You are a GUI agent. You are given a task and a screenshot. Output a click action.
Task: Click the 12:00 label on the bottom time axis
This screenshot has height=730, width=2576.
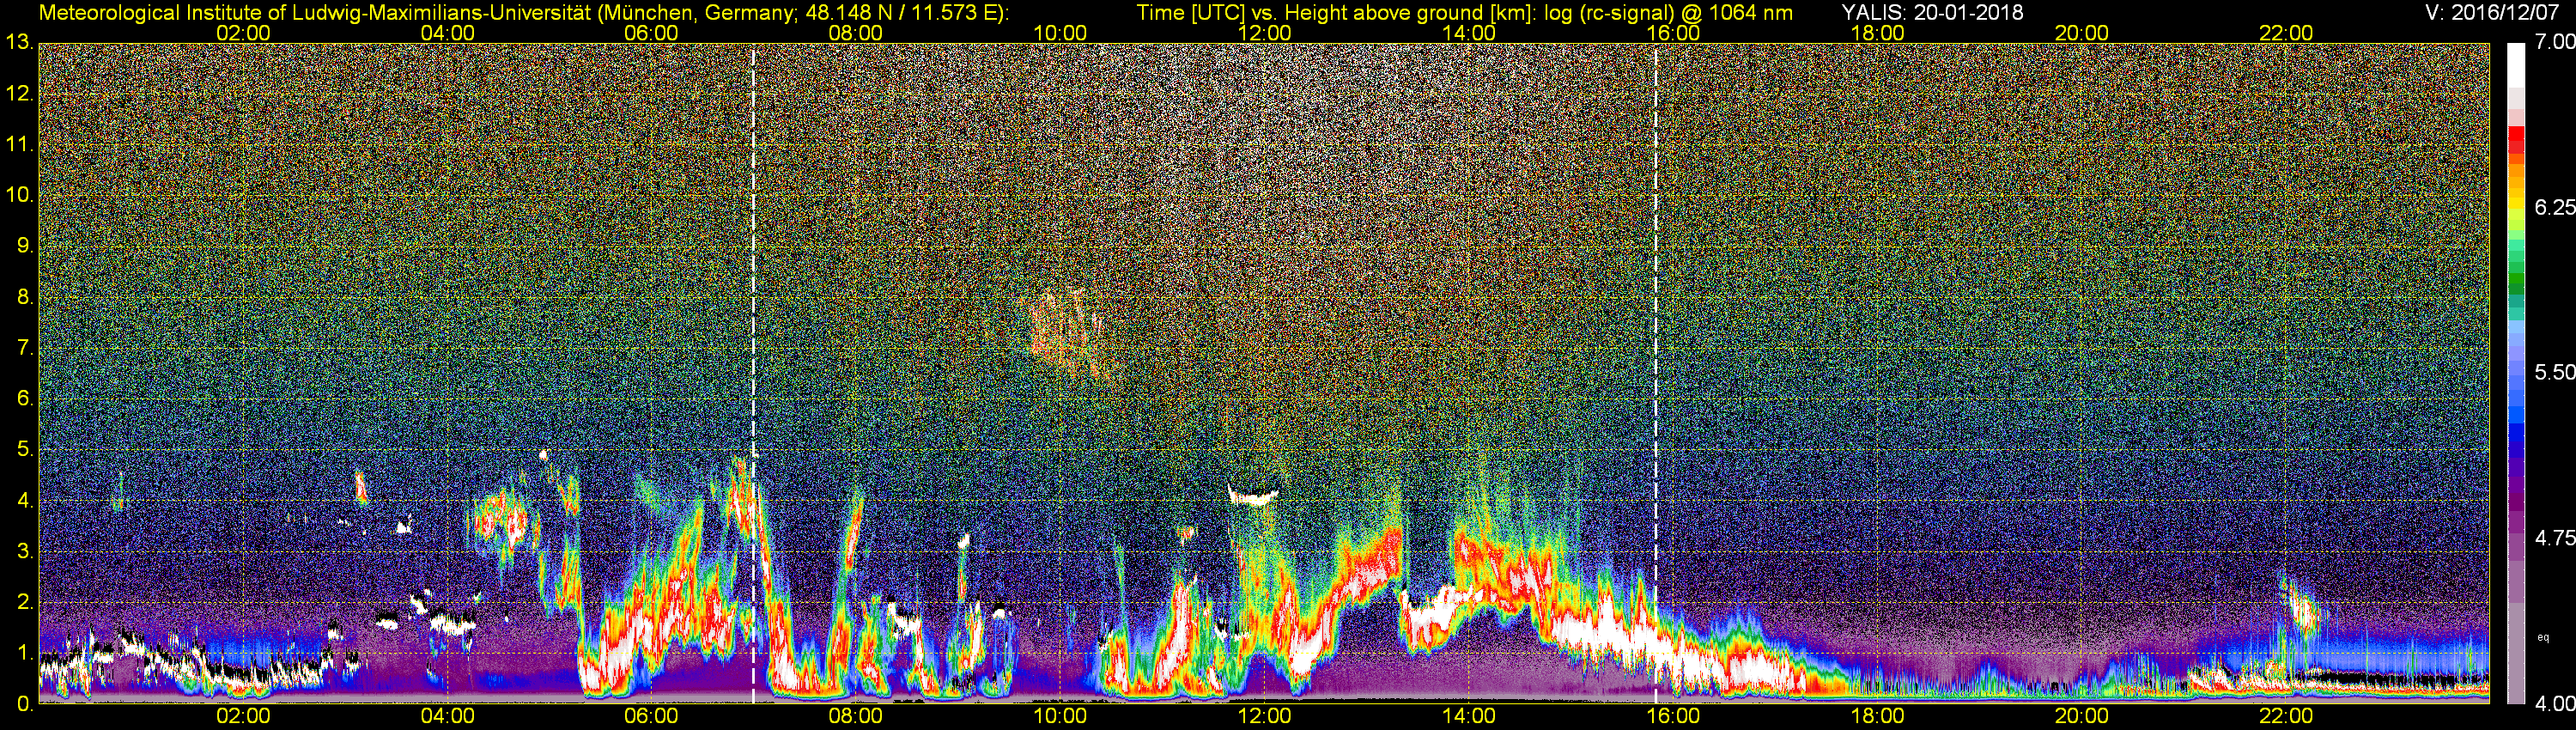pos(1264,716)
